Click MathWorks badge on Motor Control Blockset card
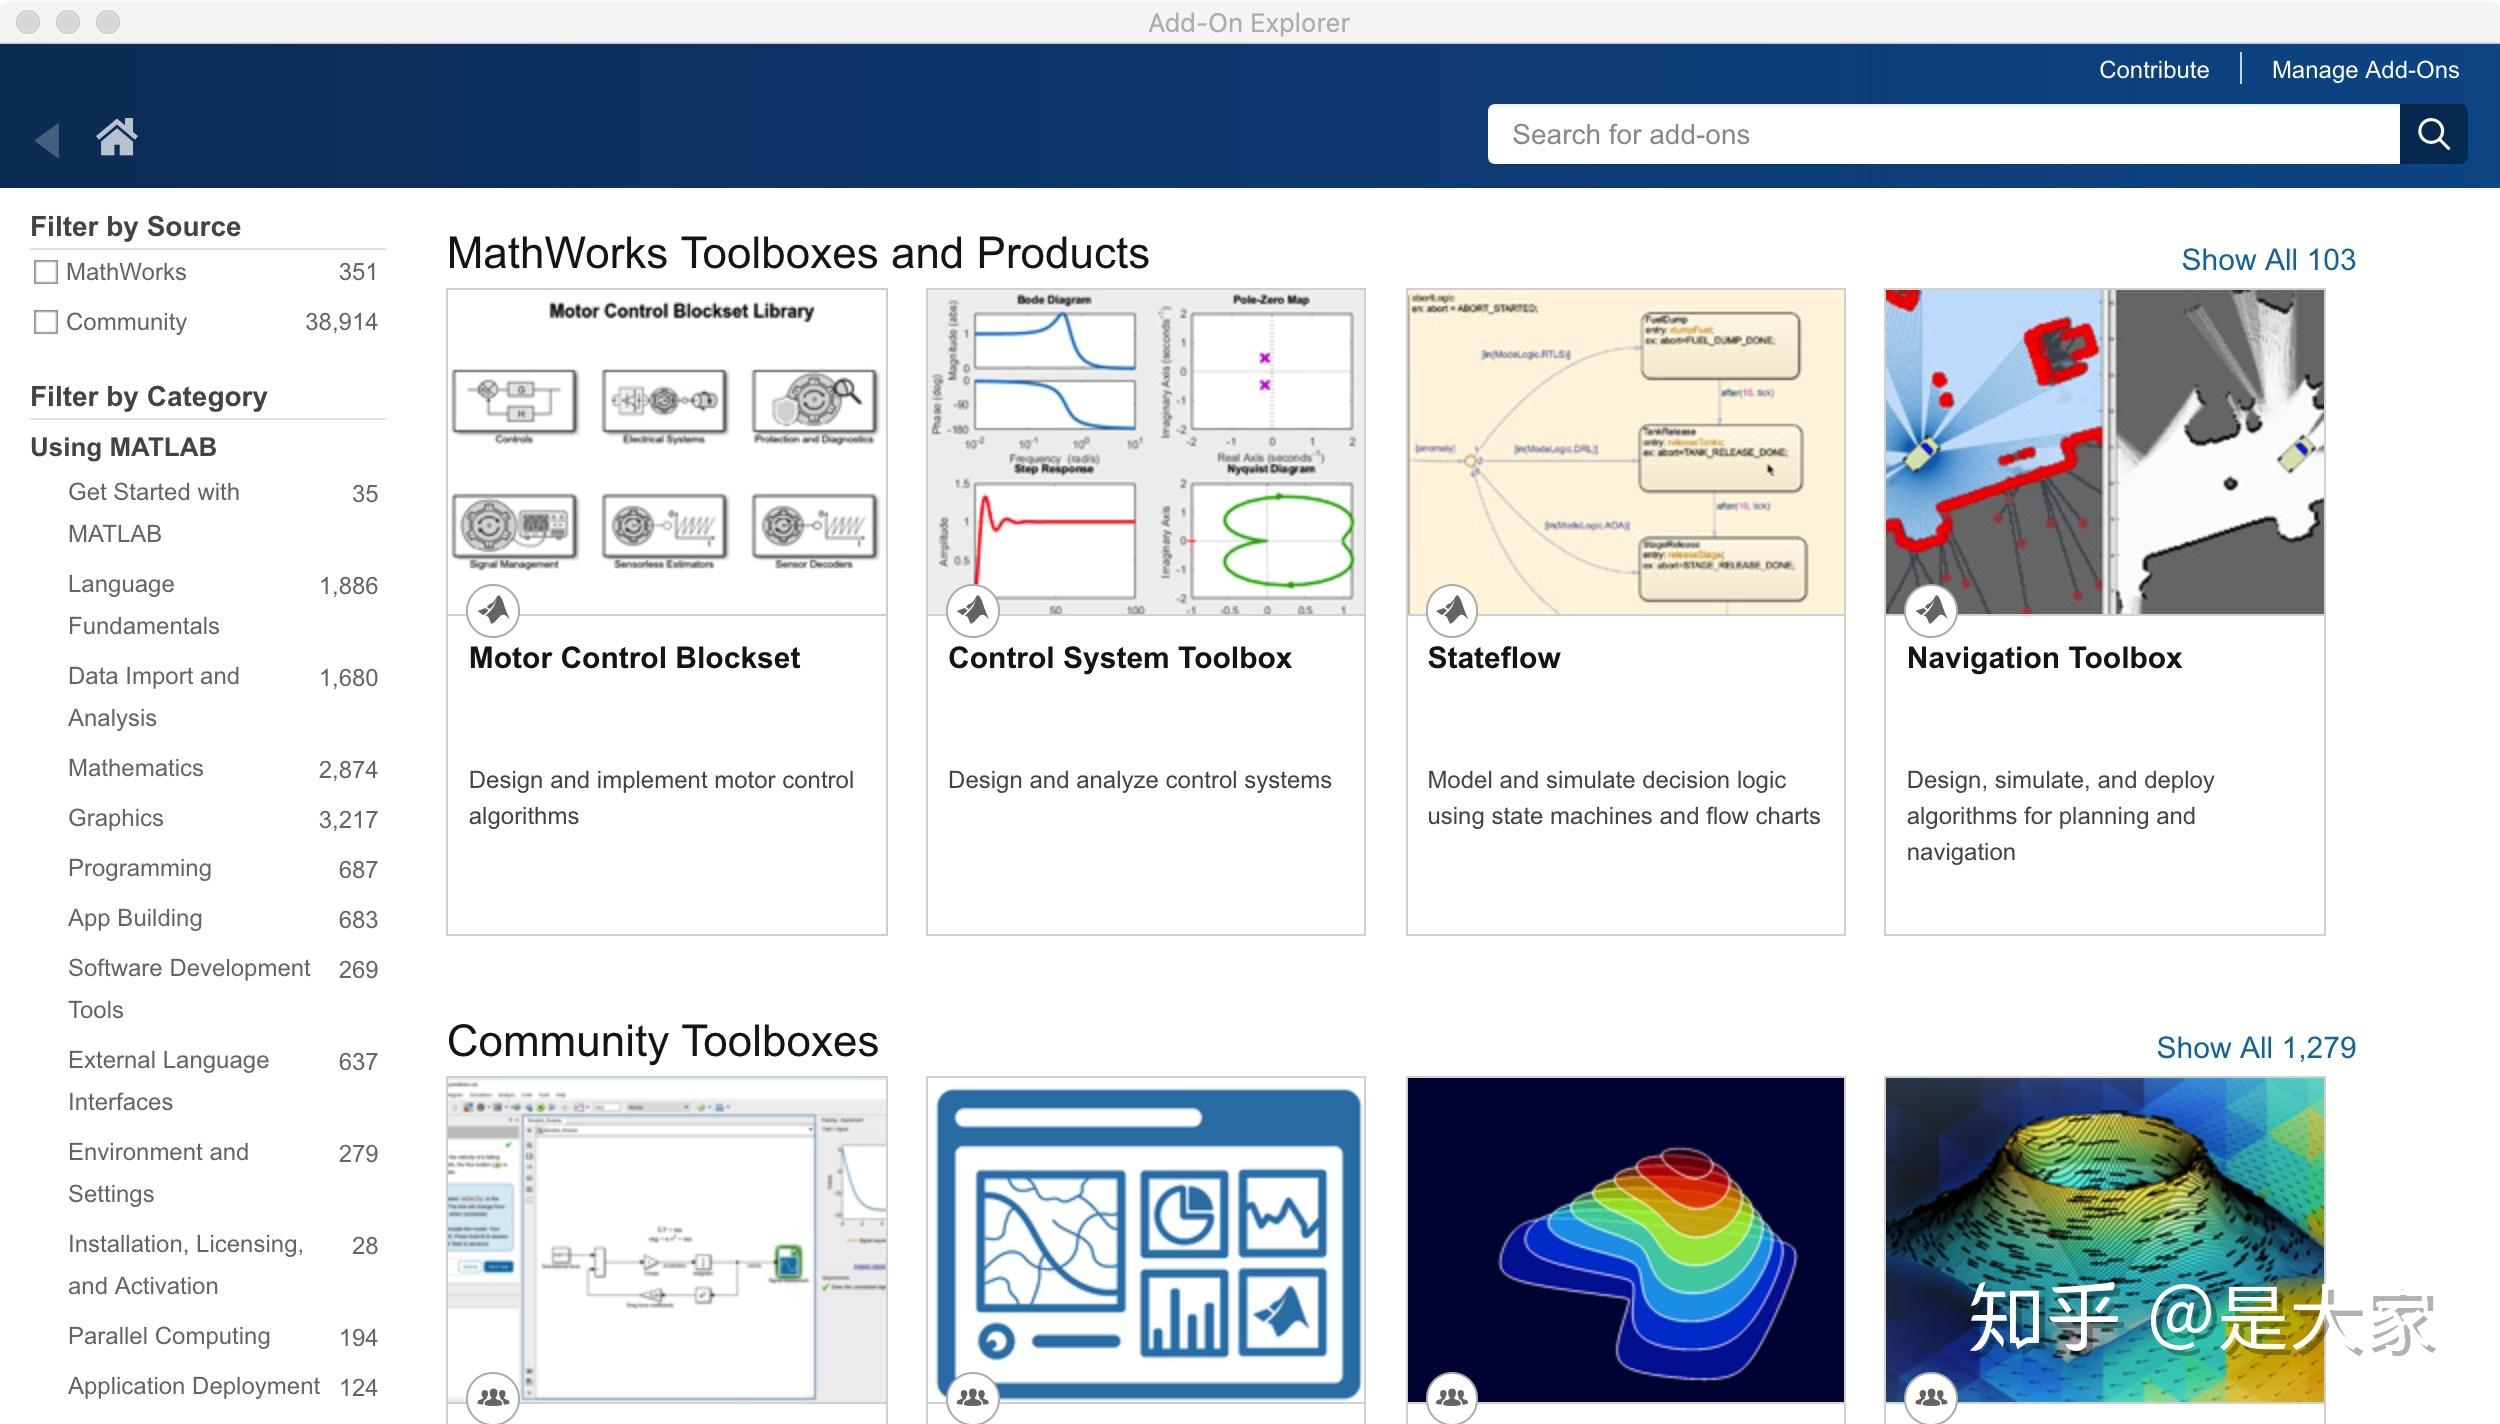The image size is (2500, 1424). pos(493,610)
